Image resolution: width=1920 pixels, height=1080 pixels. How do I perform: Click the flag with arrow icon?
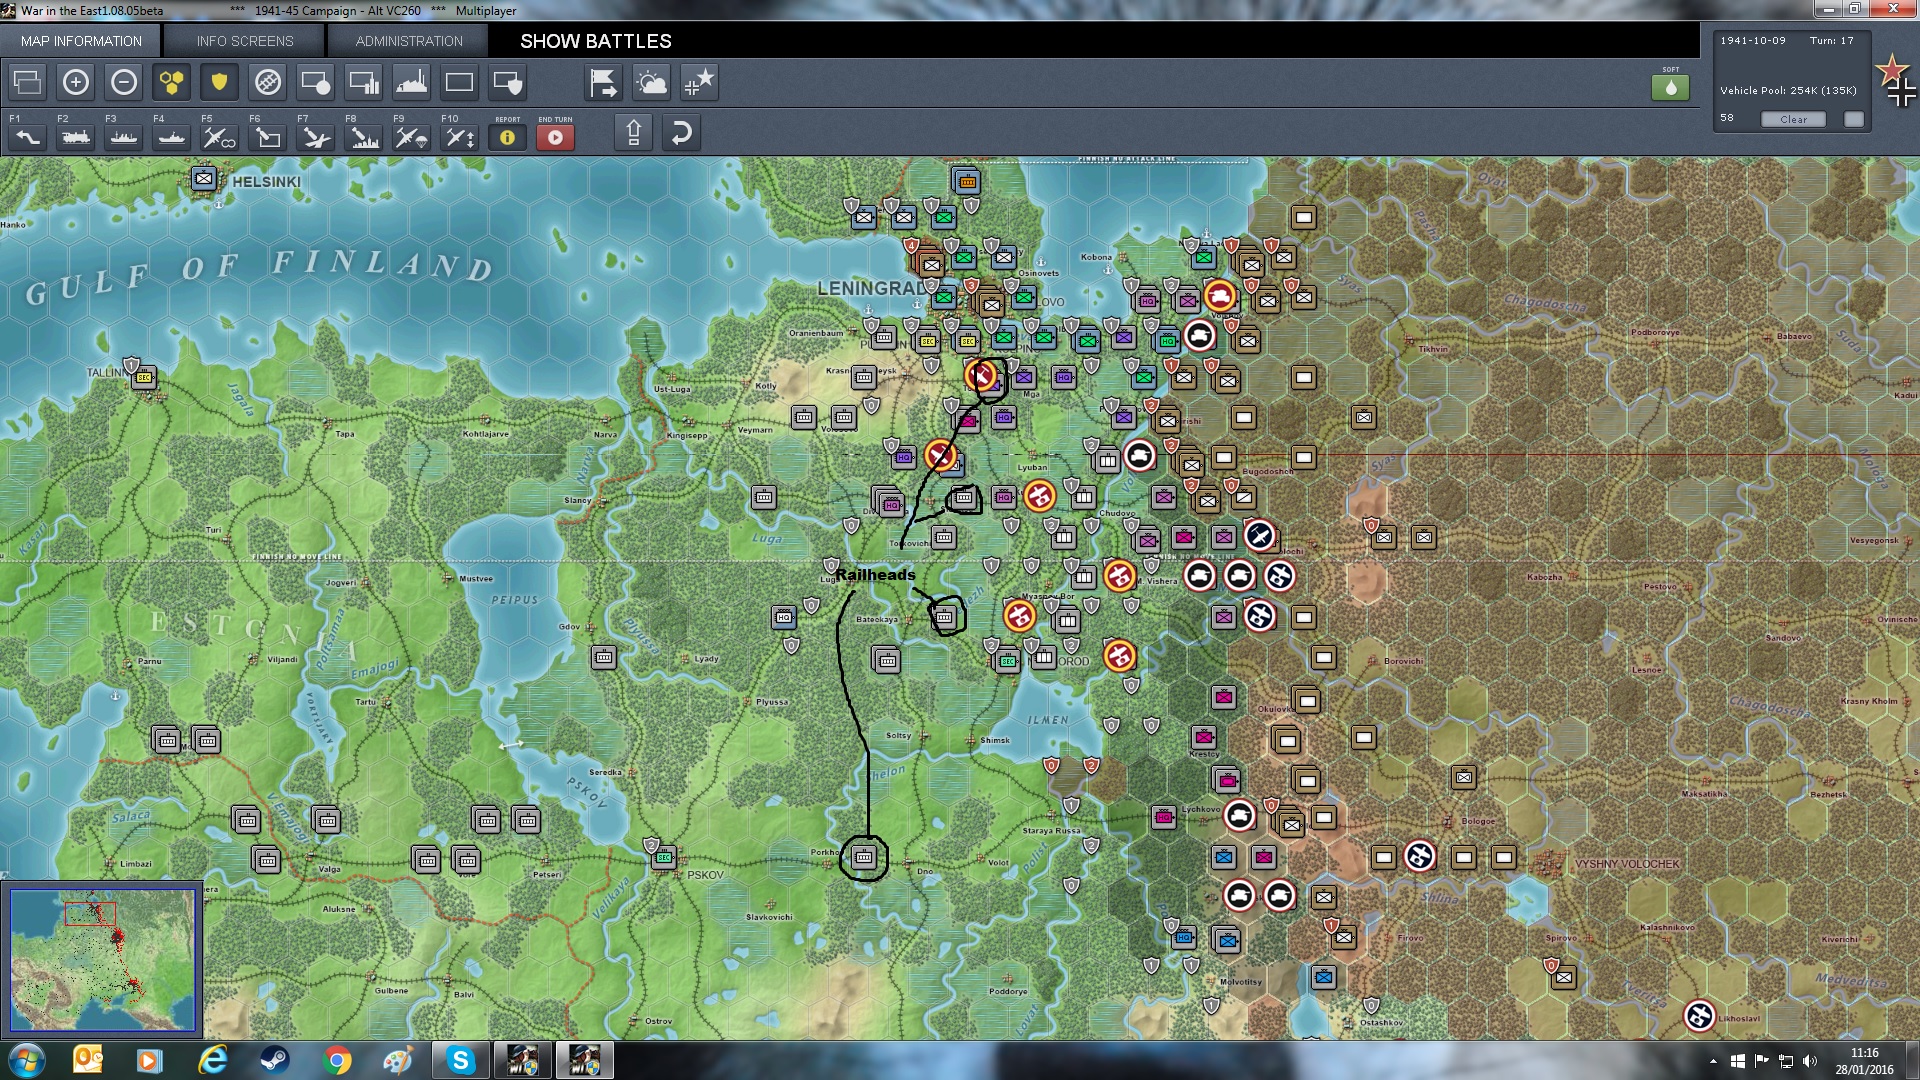click(604, 82)
